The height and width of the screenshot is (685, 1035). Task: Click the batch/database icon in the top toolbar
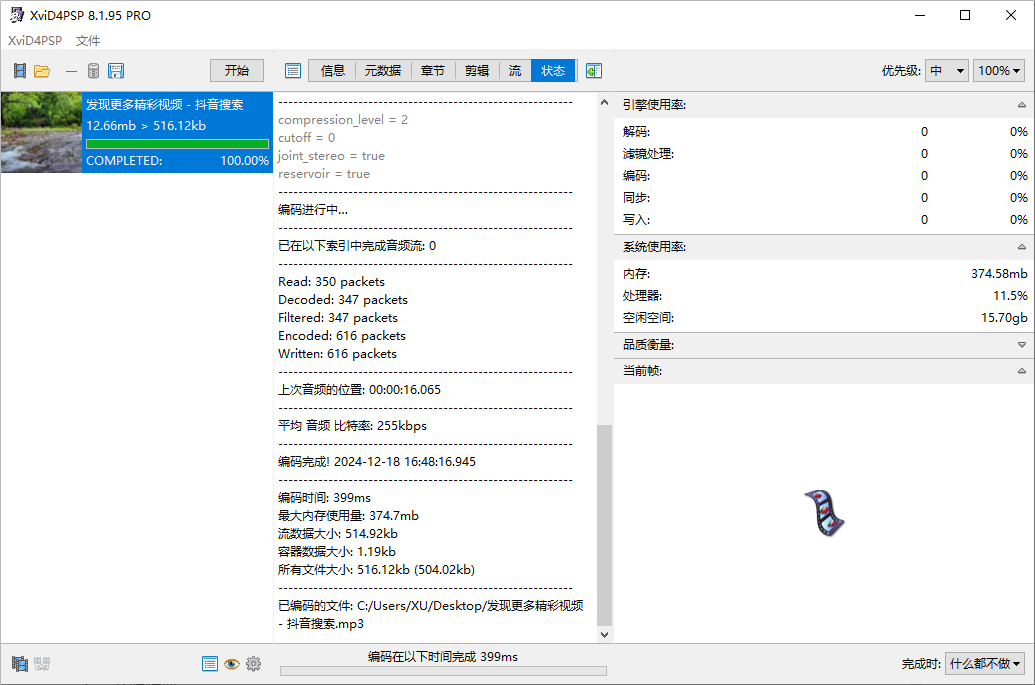93,70
